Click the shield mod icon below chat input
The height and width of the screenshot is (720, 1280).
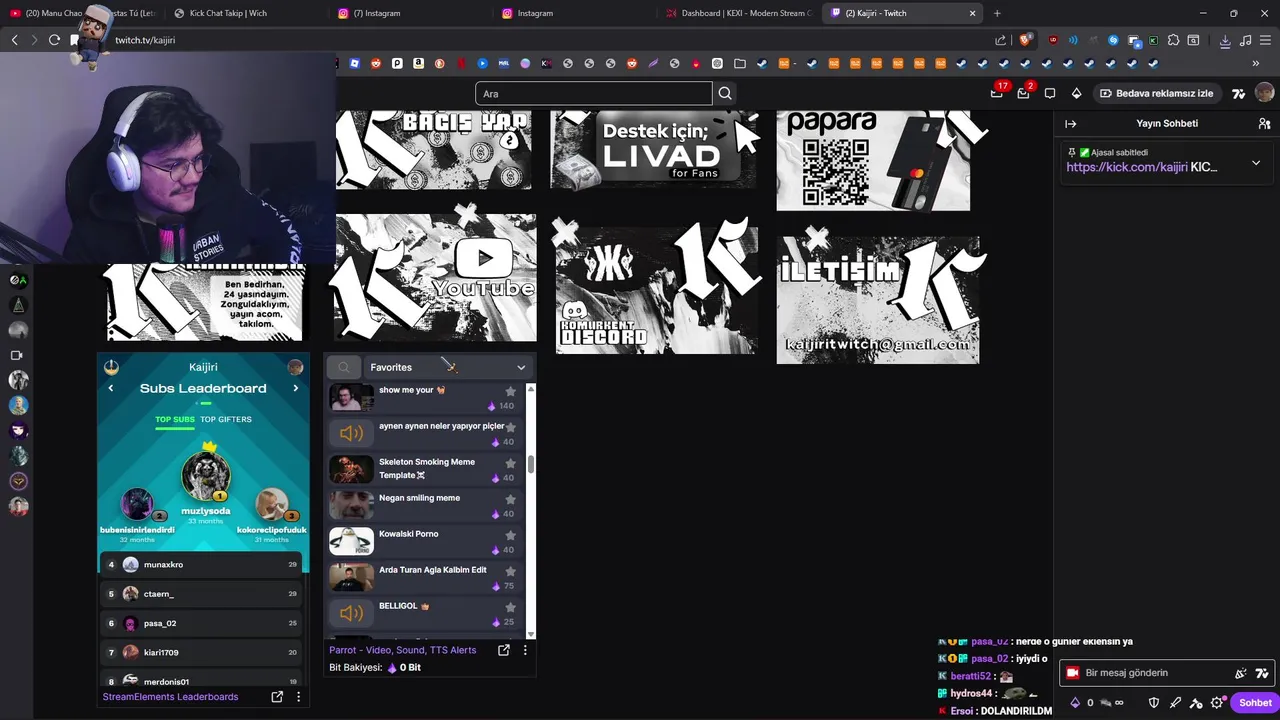click(1153, 703)
